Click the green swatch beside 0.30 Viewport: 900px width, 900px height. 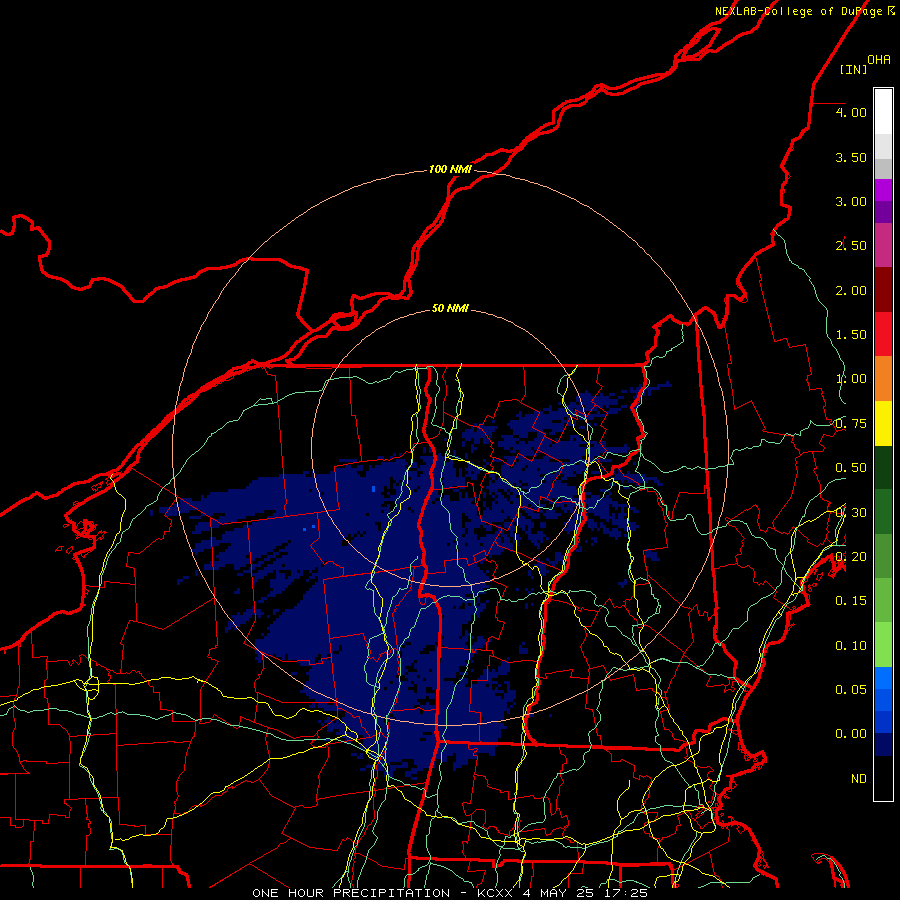pos(883,511)
